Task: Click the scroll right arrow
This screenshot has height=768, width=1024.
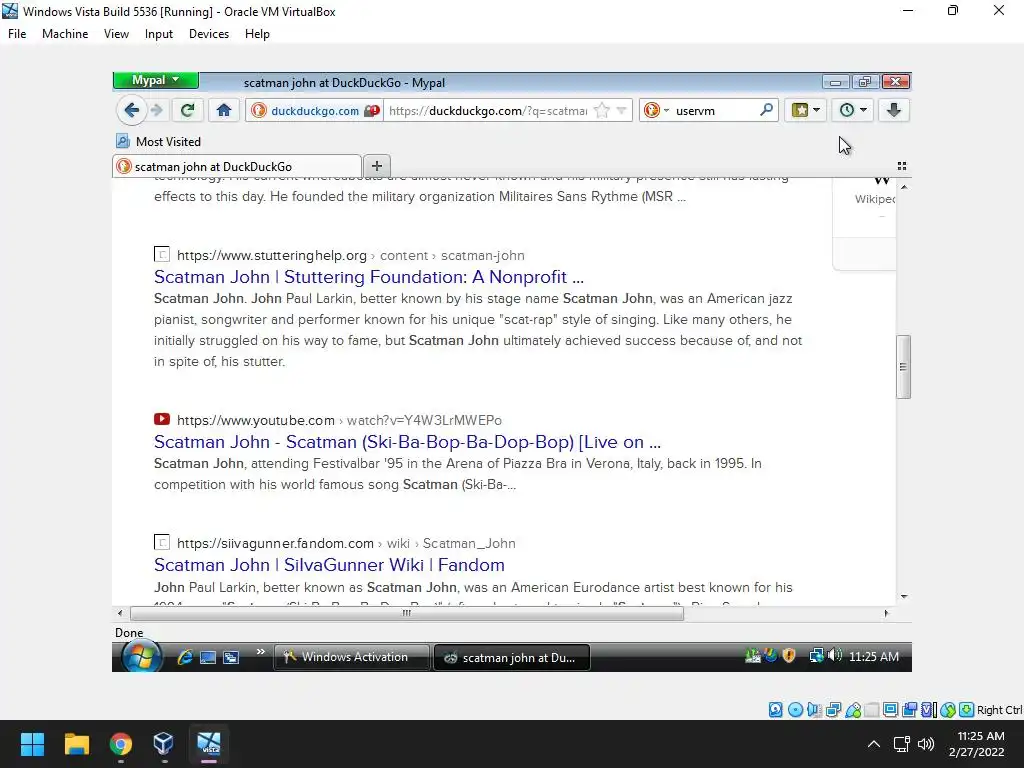Action: coord(886,613)
